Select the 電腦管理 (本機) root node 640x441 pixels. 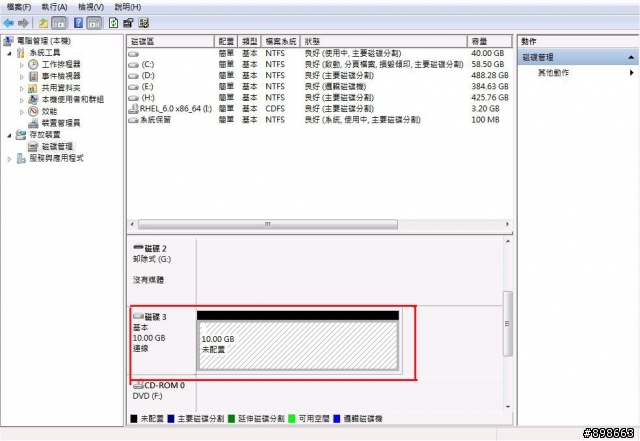43,41
